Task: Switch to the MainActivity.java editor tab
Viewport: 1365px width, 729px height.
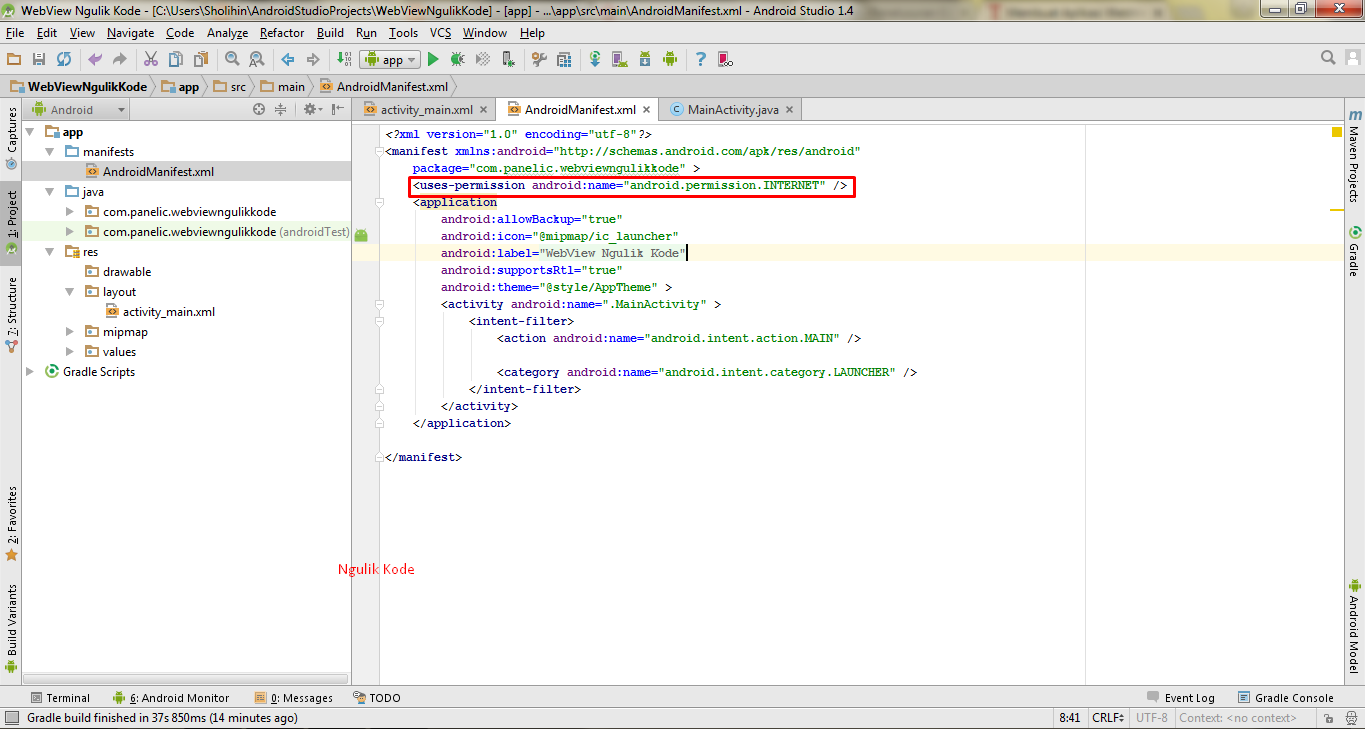Action: (x=733, y=110)
